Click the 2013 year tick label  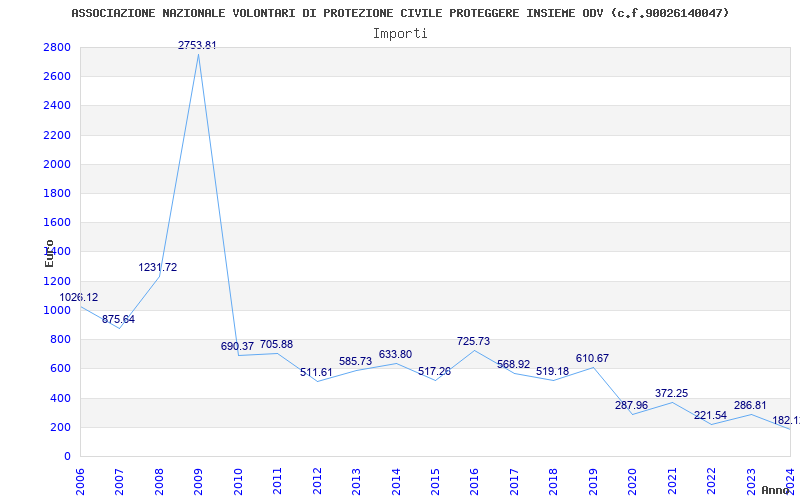click(356, 482)
